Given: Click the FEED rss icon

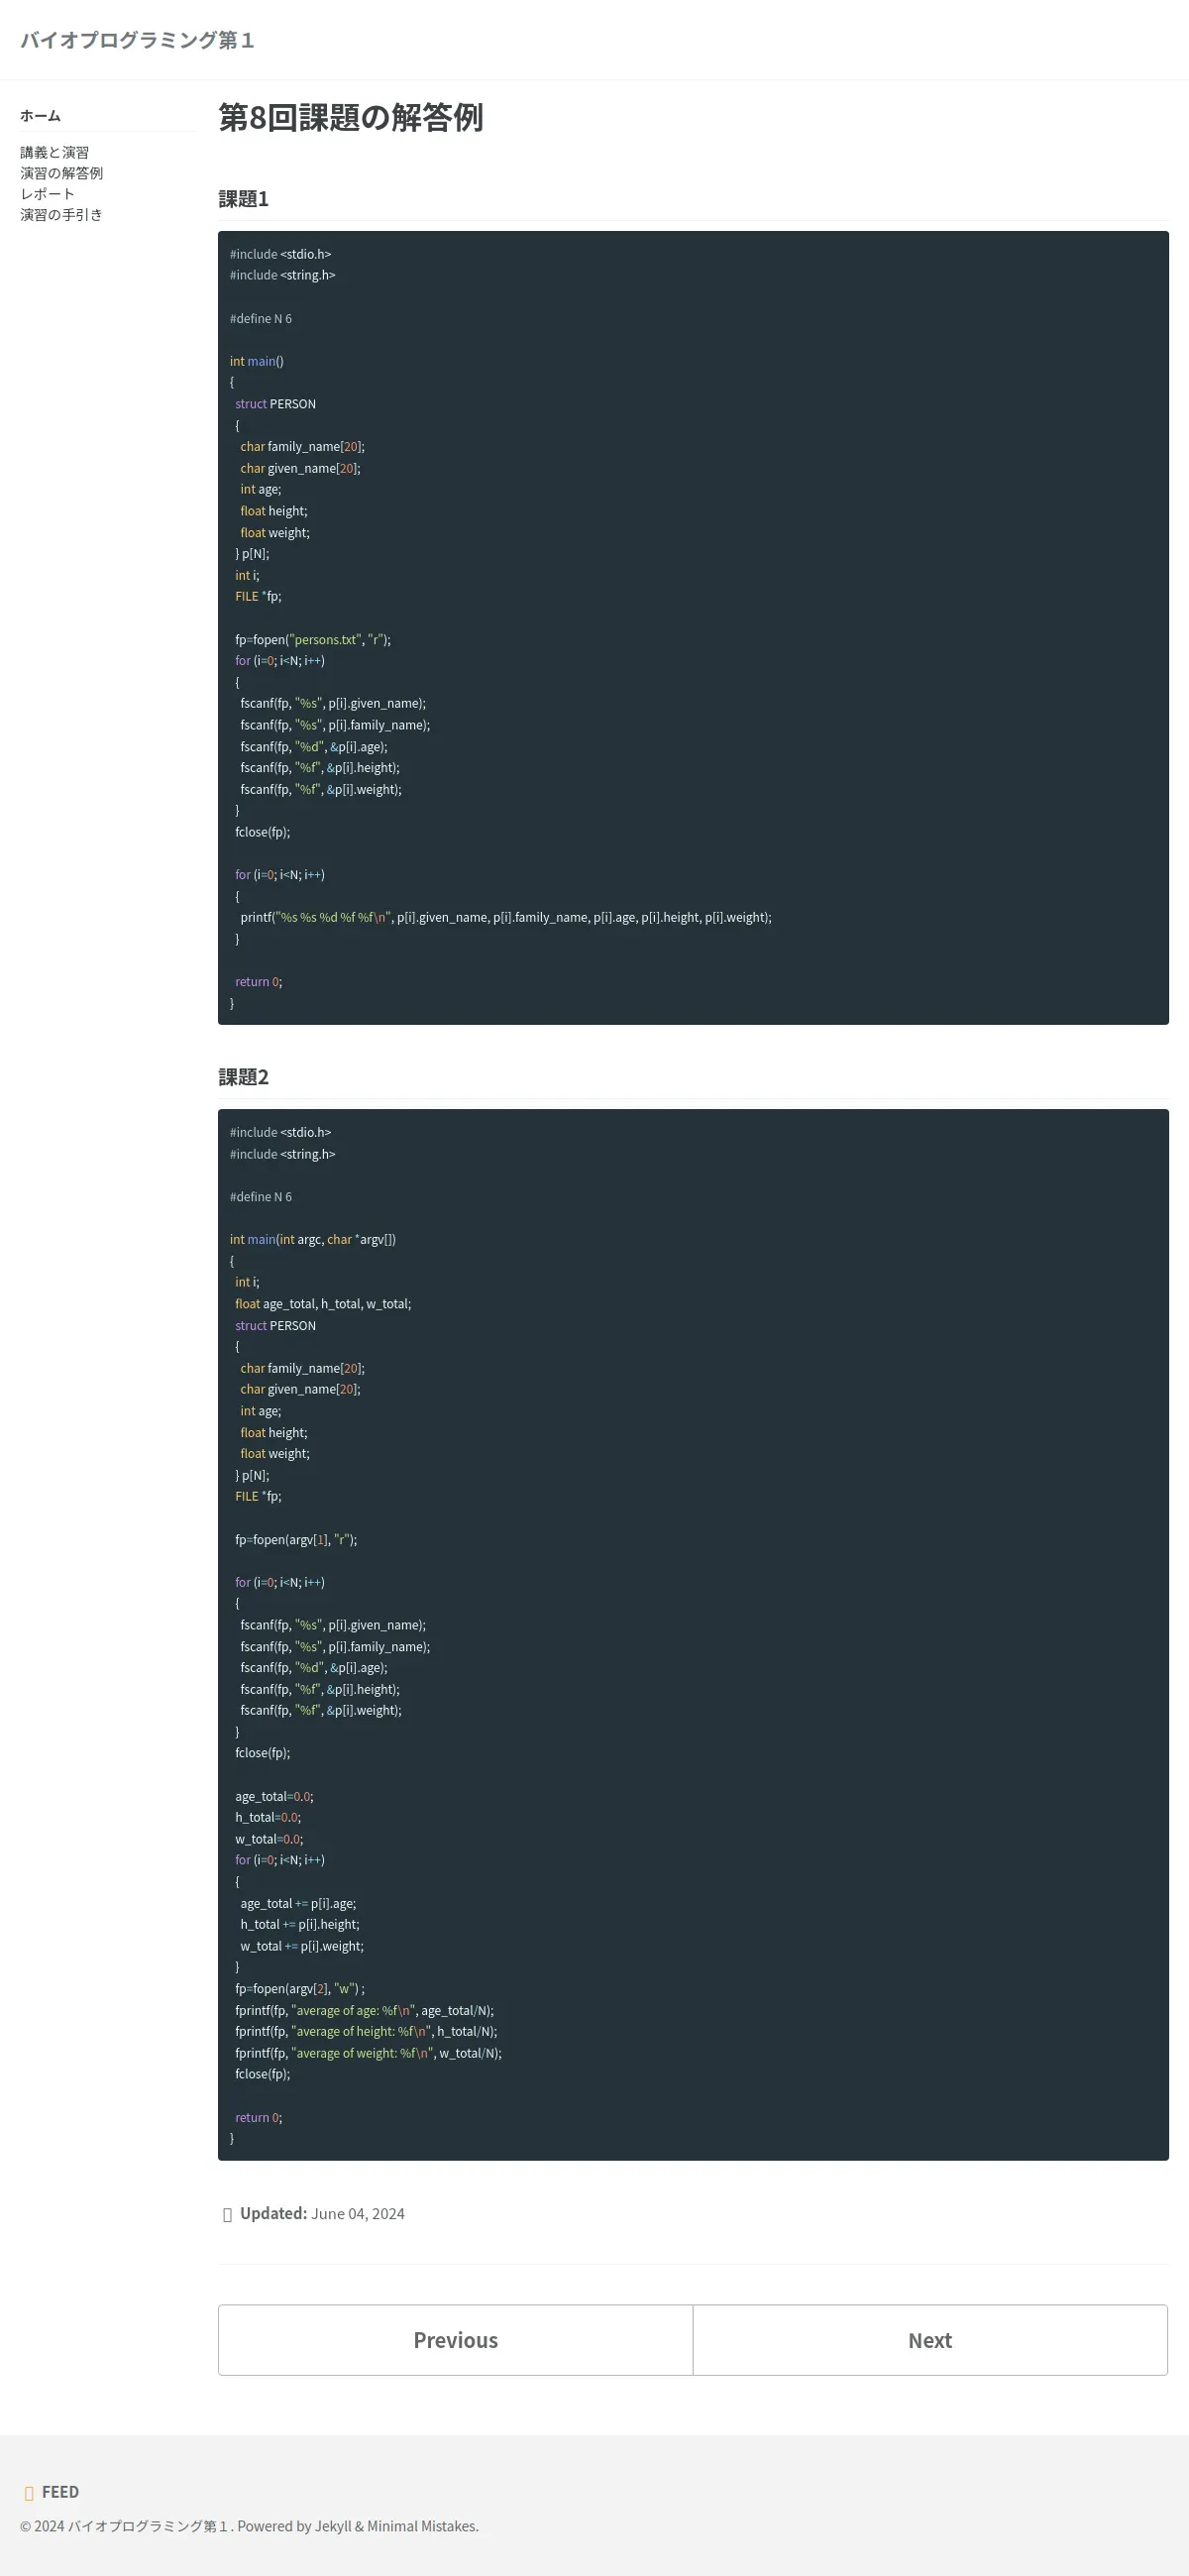Looking at the screenshot, I should 29,2492.
